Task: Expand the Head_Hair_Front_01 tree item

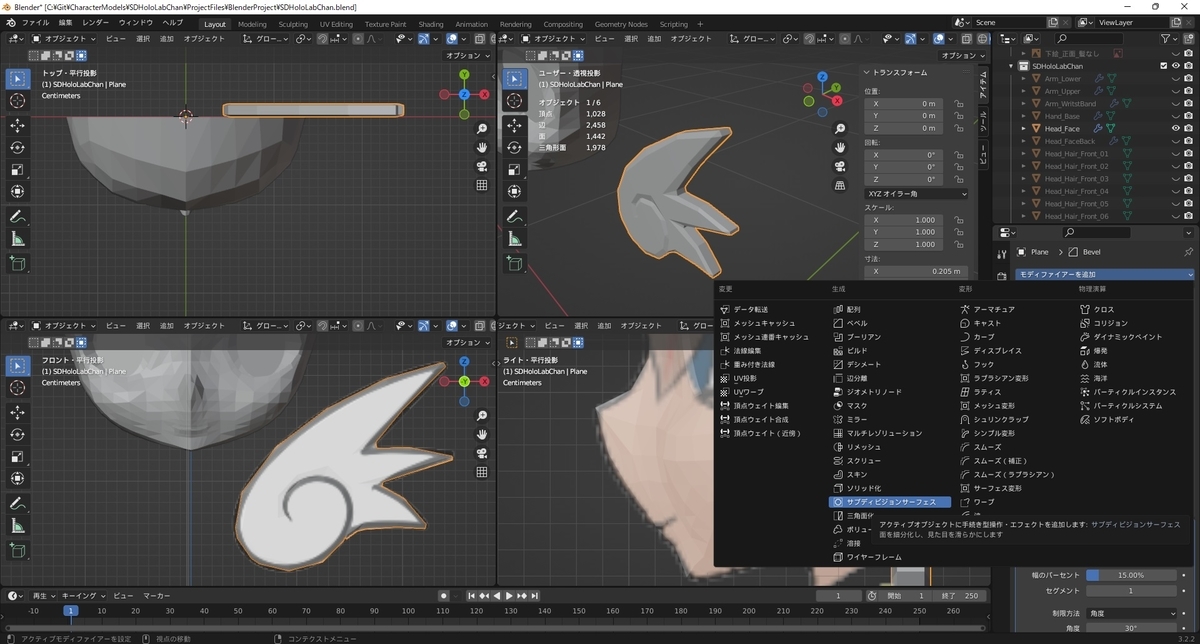Action: 1023,154
